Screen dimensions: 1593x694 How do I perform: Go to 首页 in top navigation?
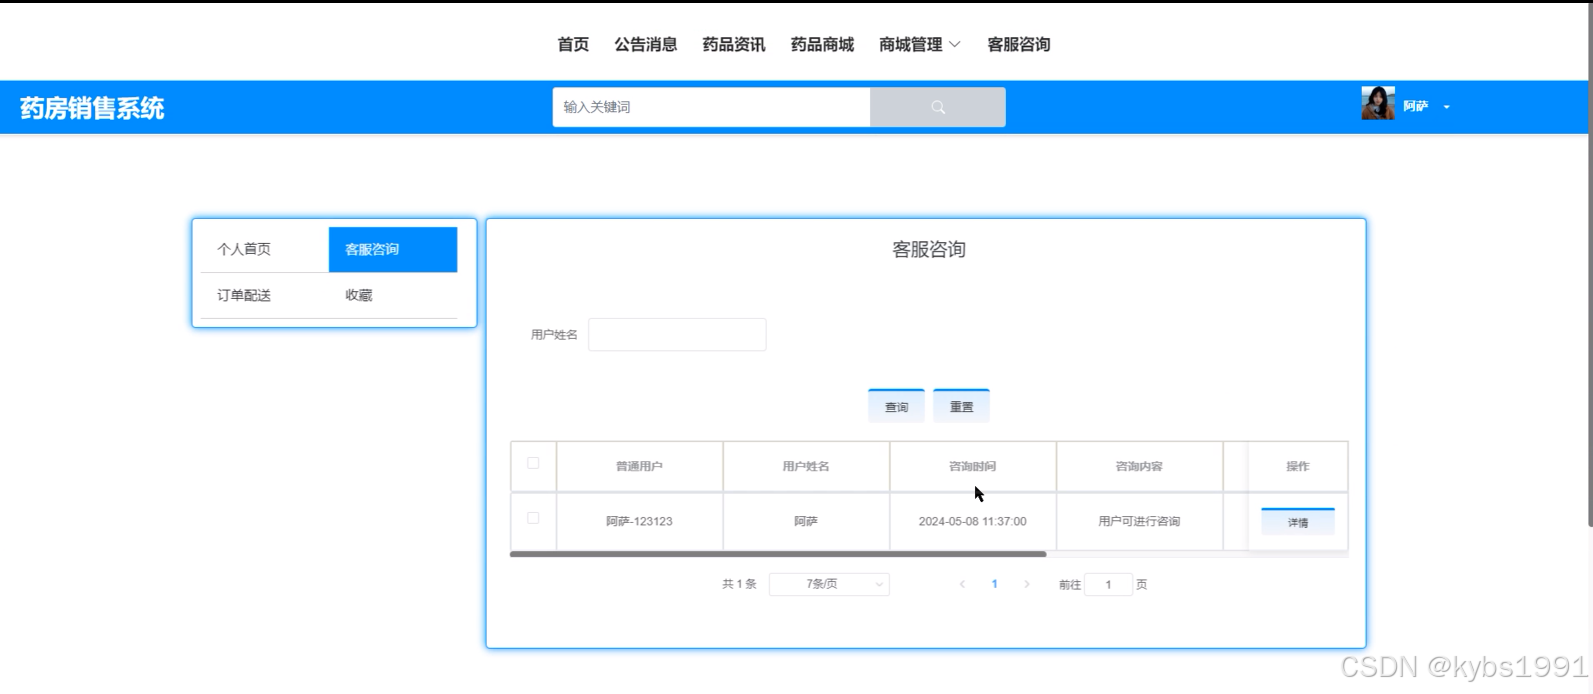point(573,44)
